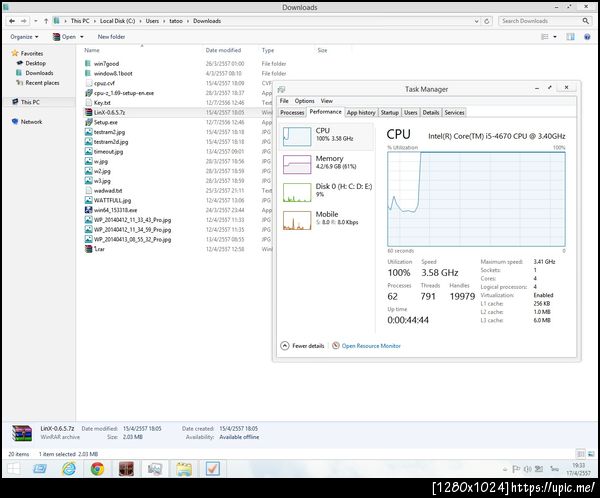Screen dimensions: 600x498
Task: Select the Mobile network thumbnail graph
Action: click(x=297, y=220)
